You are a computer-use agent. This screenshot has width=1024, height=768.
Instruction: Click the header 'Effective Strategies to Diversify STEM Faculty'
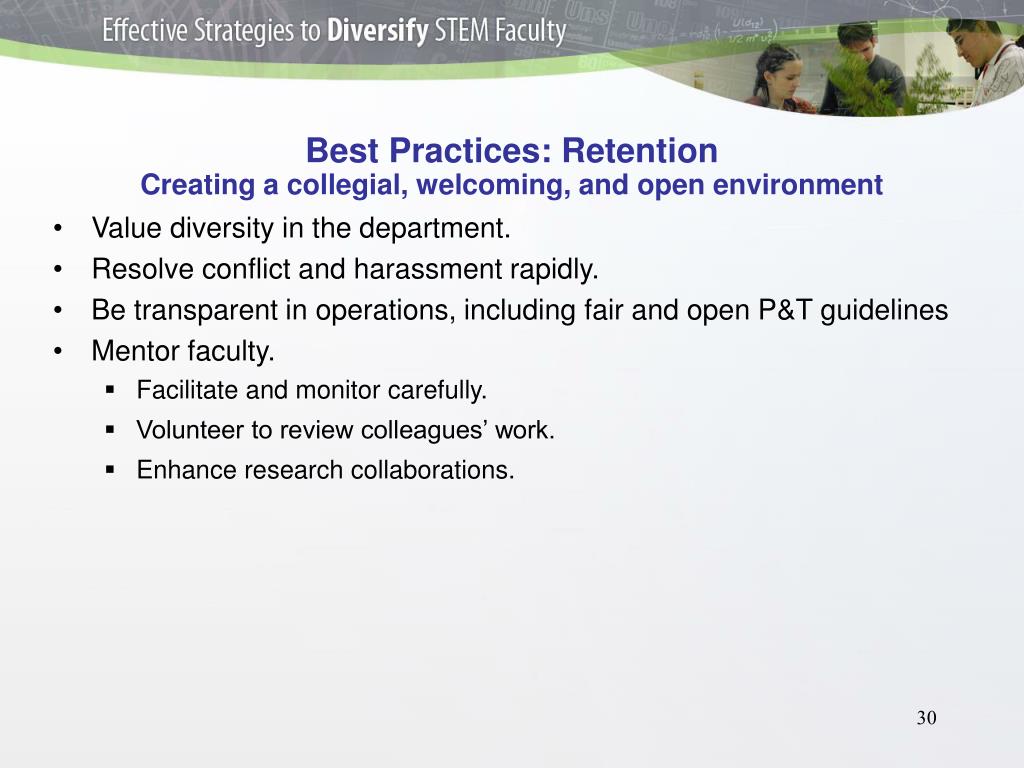[x=334, y=31]
